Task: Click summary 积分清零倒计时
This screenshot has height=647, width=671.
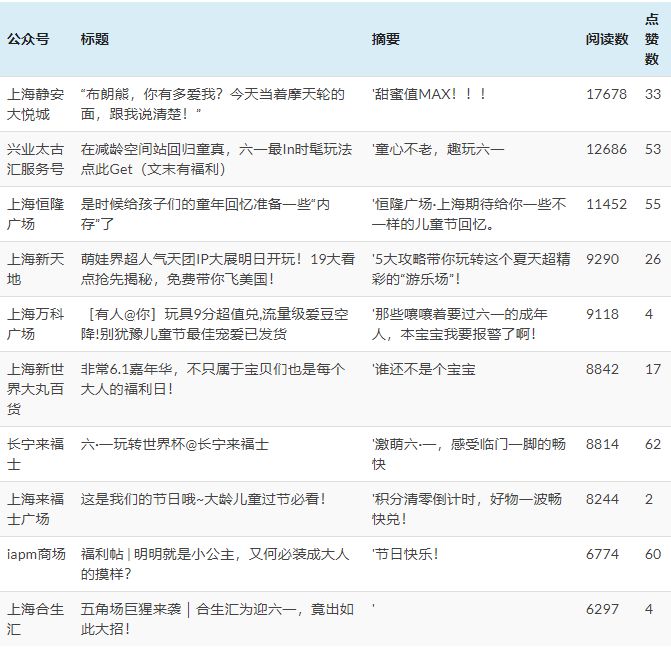Action: point(466,509)
